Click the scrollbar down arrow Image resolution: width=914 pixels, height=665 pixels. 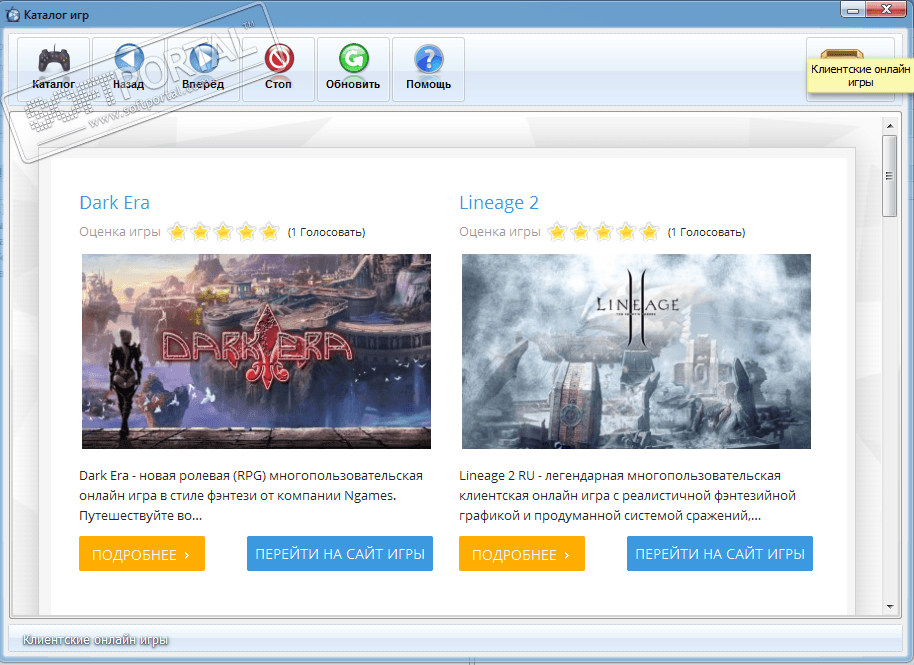pyautogui.click(x=890, y=607)
